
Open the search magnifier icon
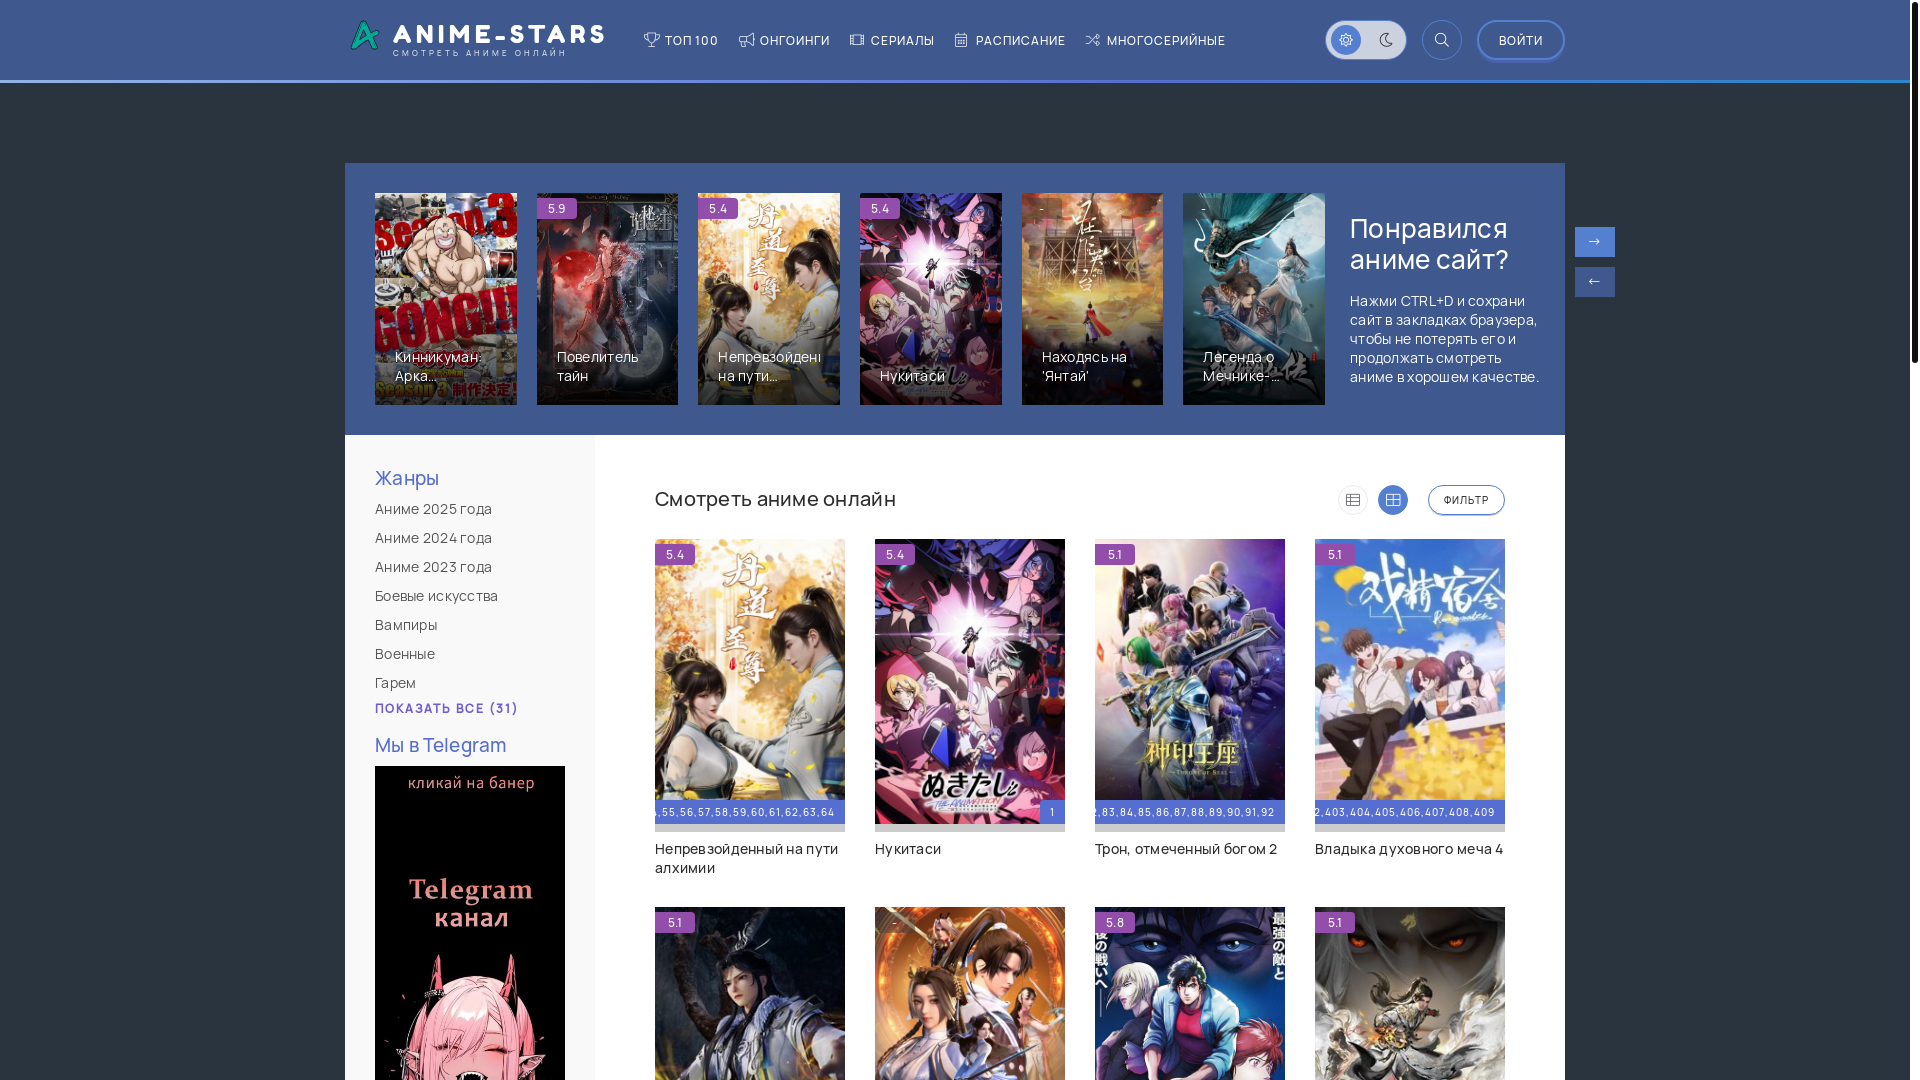pos(1441,40)
